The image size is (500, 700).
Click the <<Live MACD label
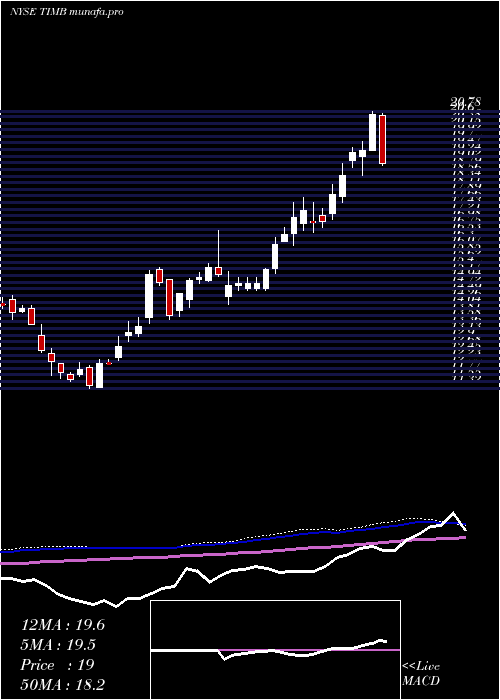point(421,673)
